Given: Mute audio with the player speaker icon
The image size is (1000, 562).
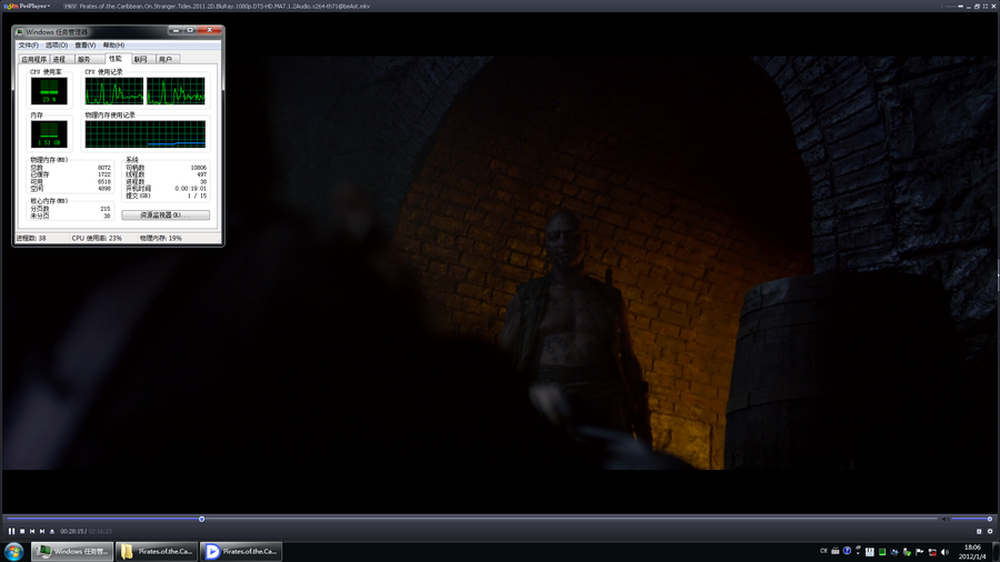Looking at the screenshot, I should click(945, 519).
